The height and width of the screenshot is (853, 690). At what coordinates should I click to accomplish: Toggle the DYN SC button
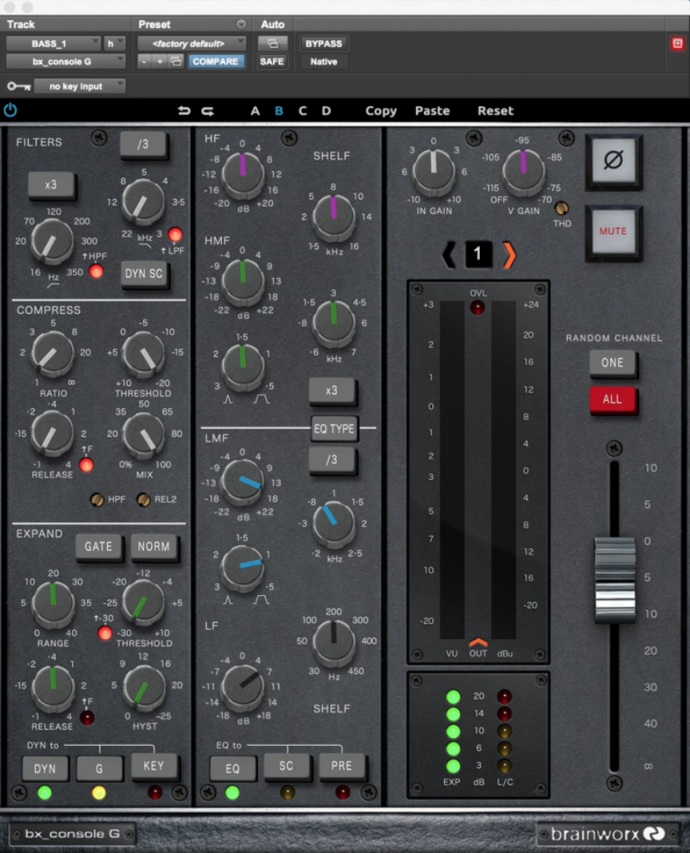(x=144, y=274)
